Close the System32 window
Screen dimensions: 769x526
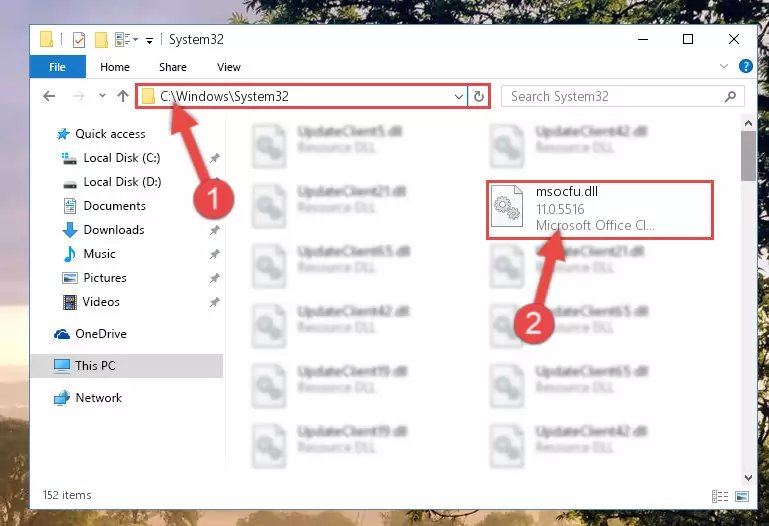coord(734,39)
